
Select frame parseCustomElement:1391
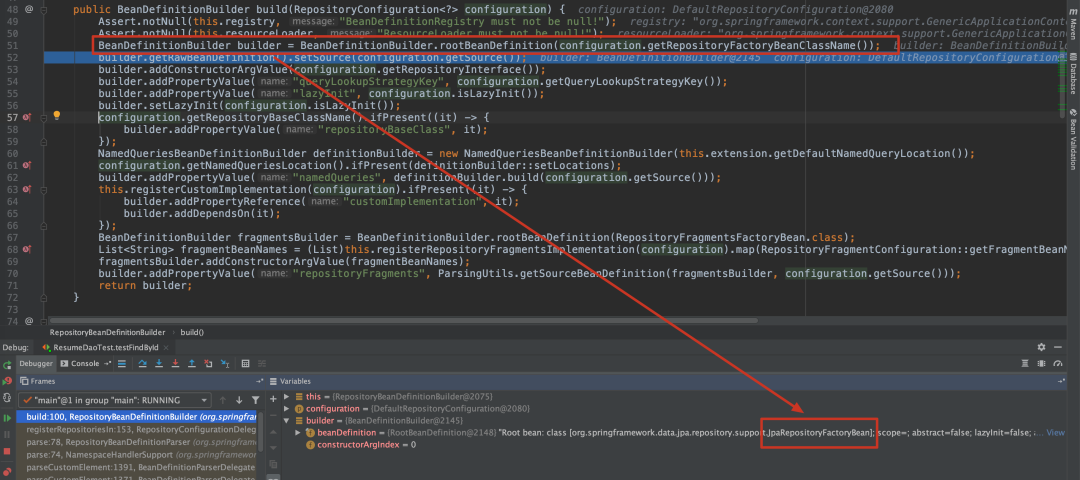[x=136, y=467]
